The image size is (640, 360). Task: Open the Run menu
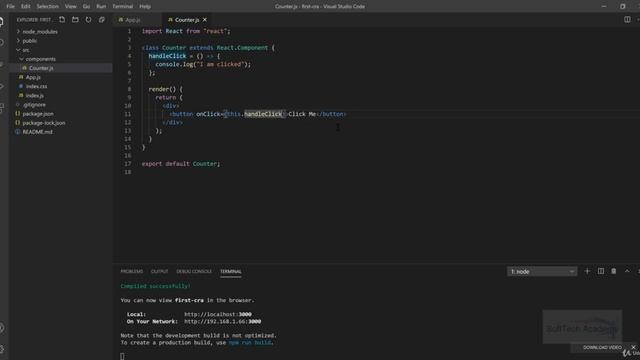coord(101,7)
